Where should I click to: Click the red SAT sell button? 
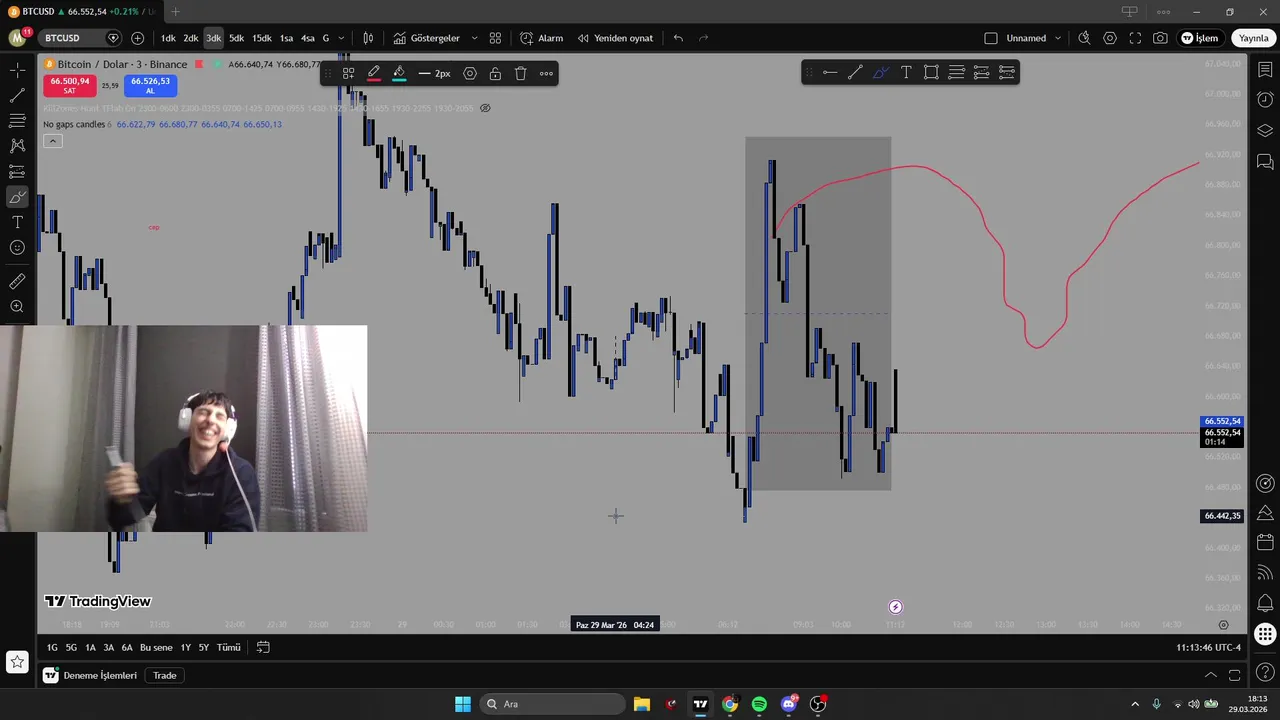coord(69,86)
